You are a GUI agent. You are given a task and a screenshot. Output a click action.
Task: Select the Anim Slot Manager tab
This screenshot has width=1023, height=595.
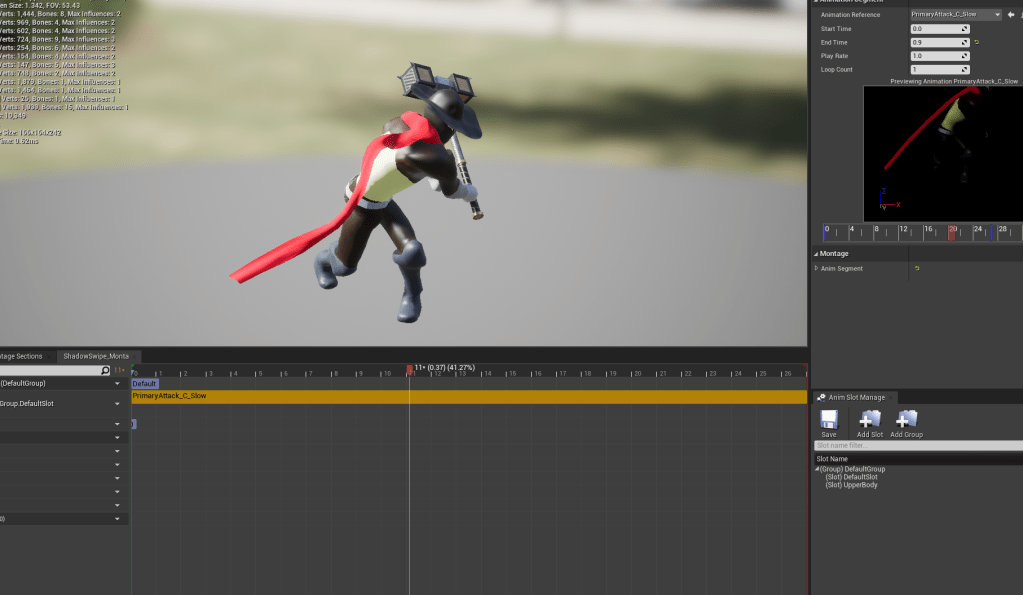pyautogui.click(x=855, y=397)
